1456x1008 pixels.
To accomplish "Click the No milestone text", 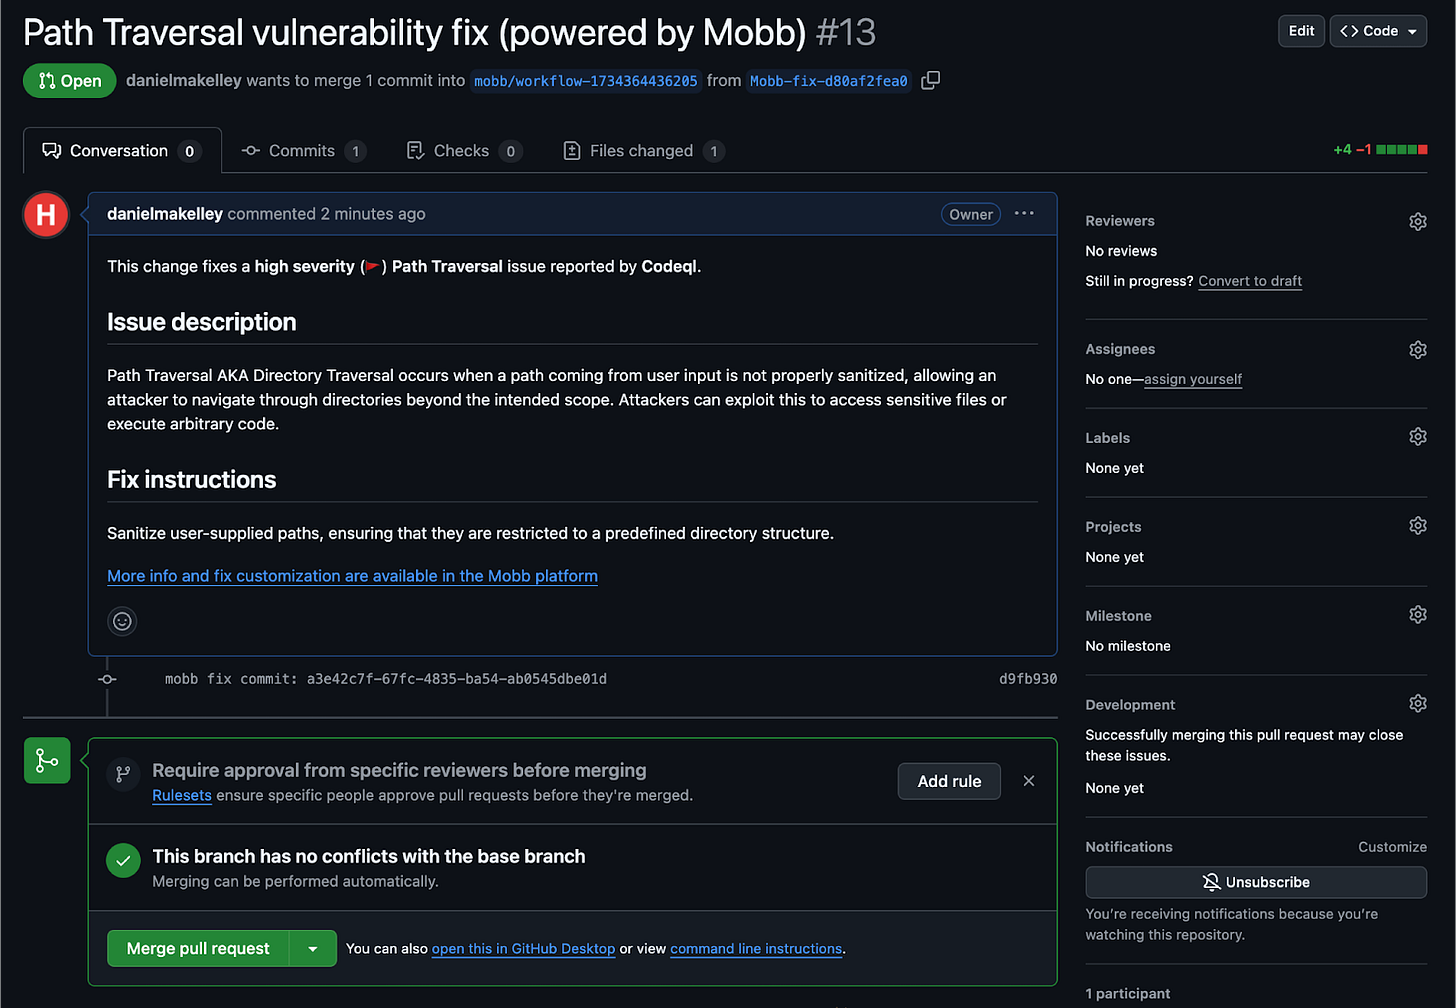I will tap(1128, 646).
